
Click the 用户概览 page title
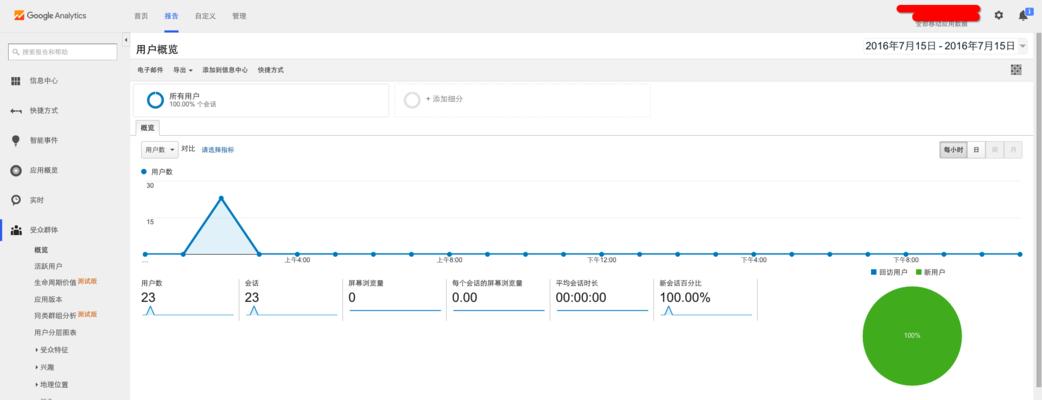tap(157, 50)
